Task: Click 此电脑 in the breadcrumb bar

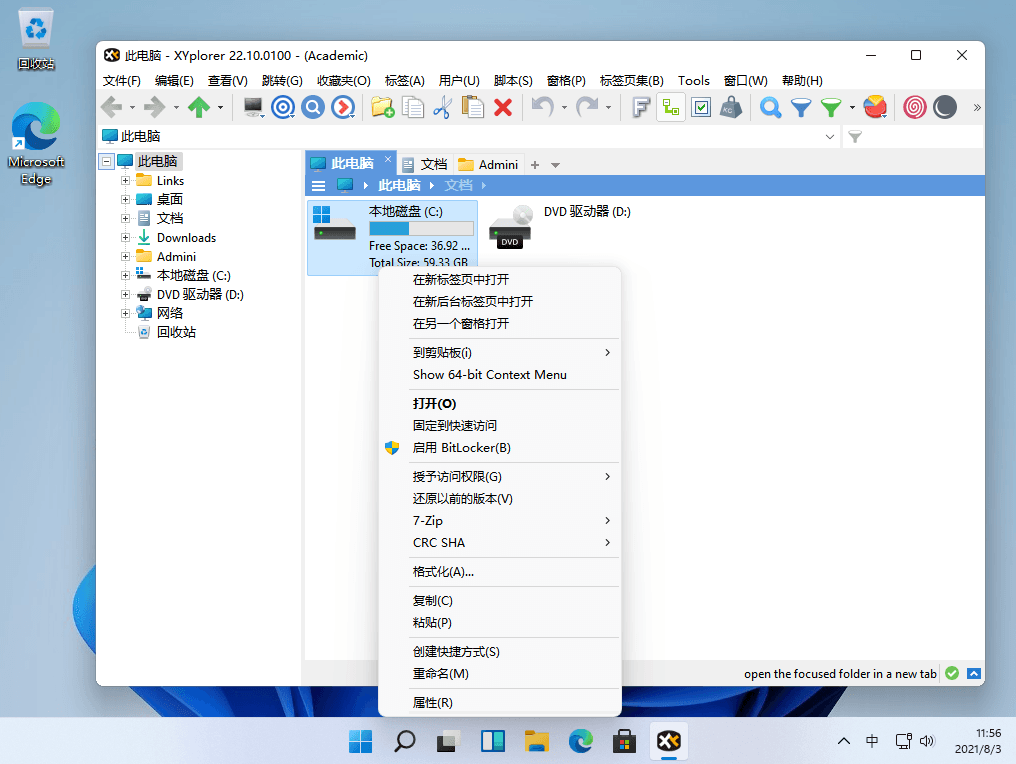Action: (x=399, y=186)
